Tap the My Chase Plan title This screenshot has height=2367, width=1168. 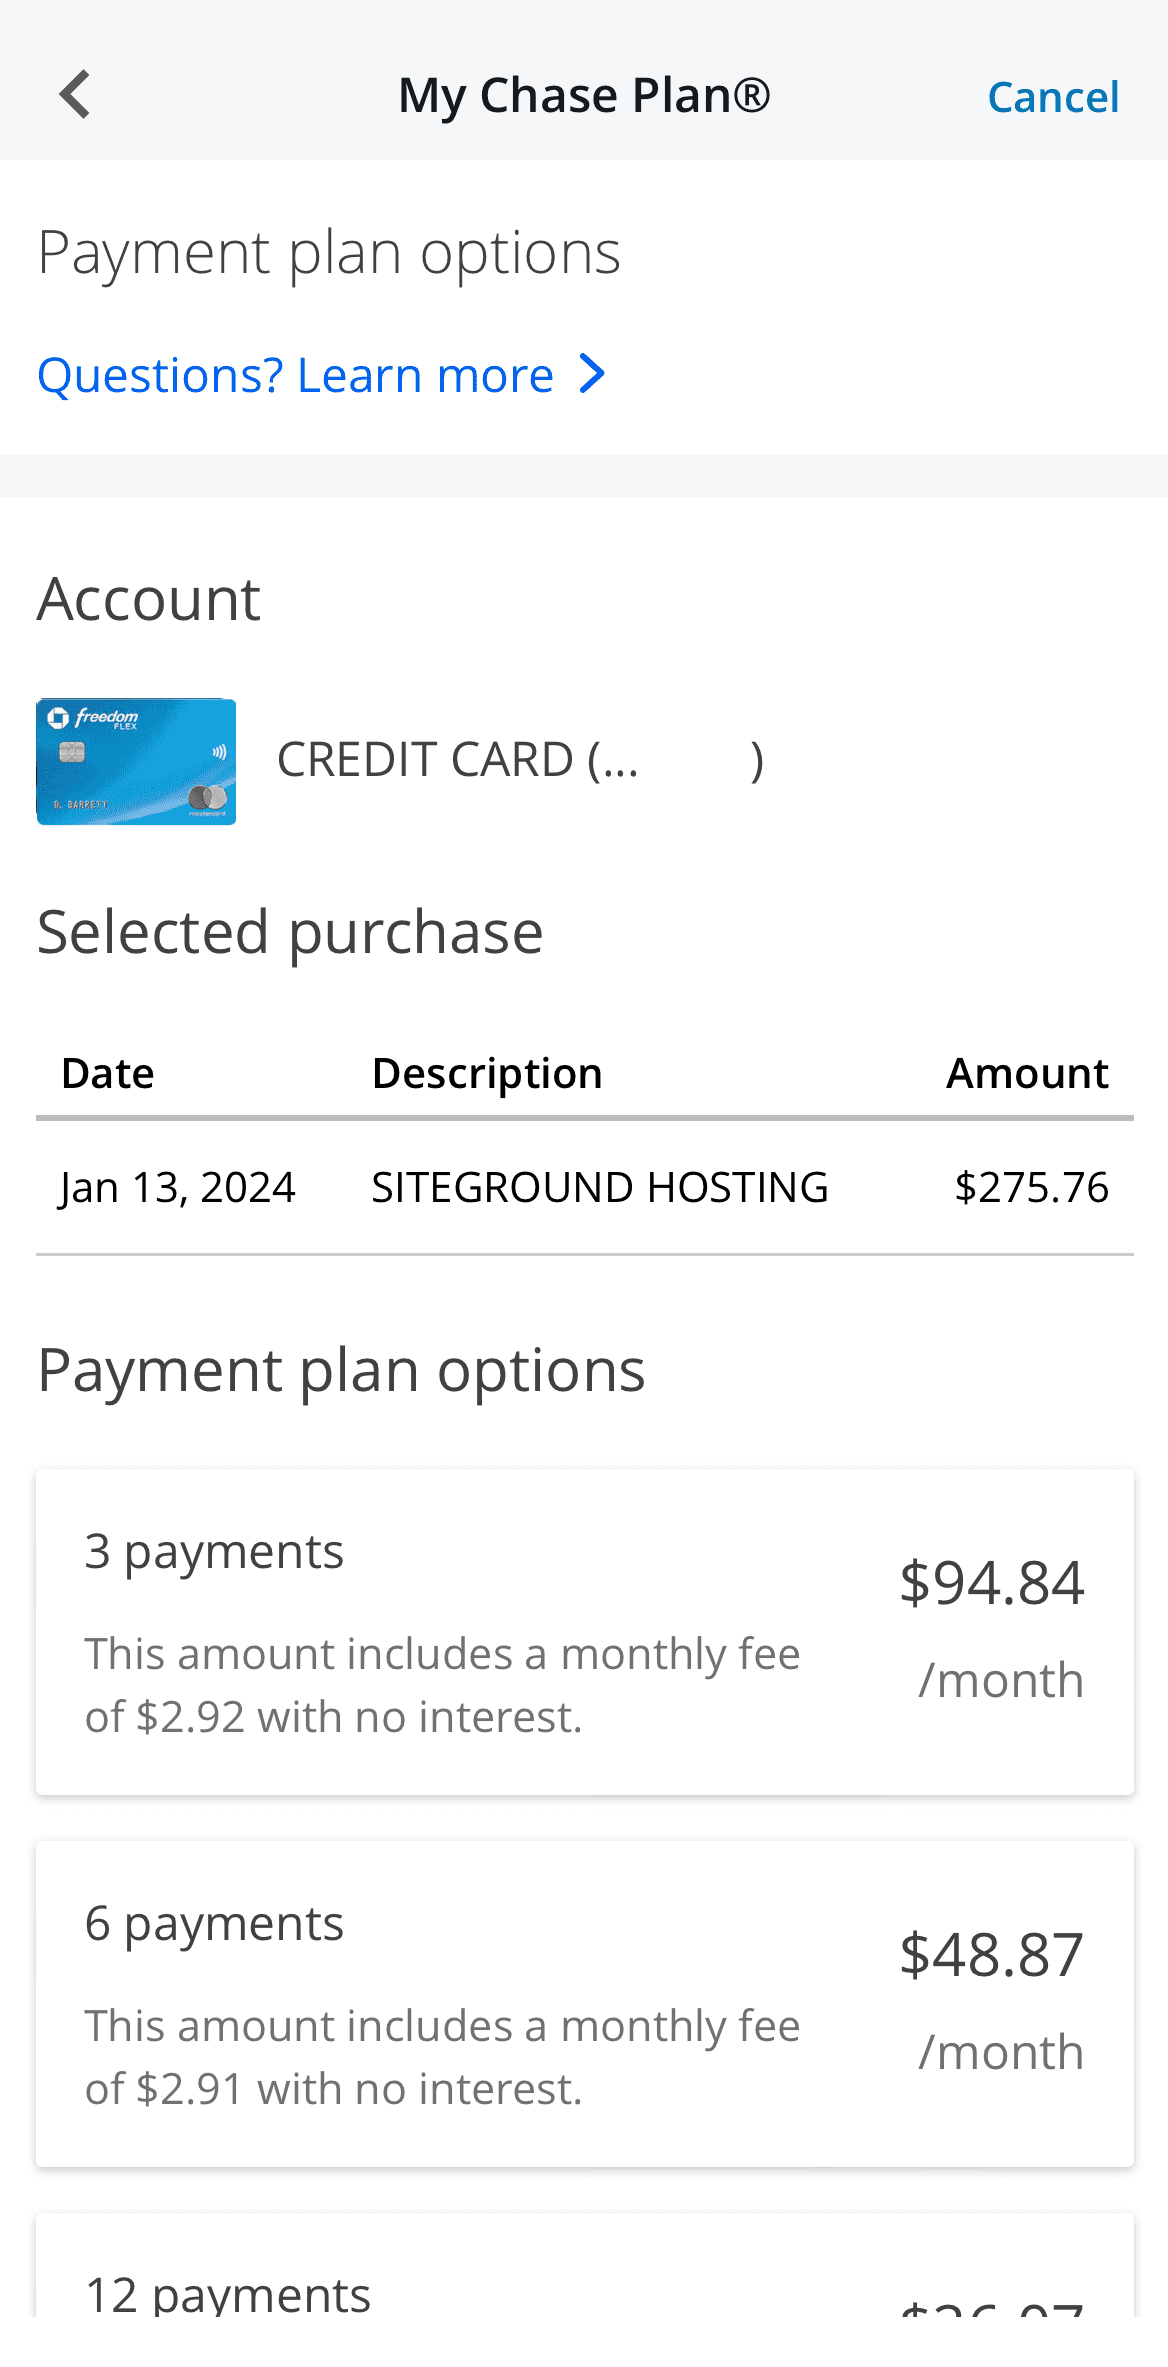point(584,94)
